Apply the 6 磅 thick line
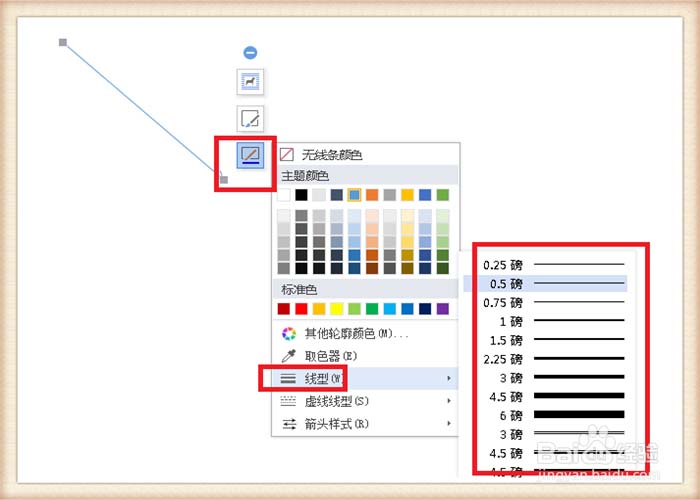Screen dimensions: 700x500 pyautogui.click(x=553, y=414)
